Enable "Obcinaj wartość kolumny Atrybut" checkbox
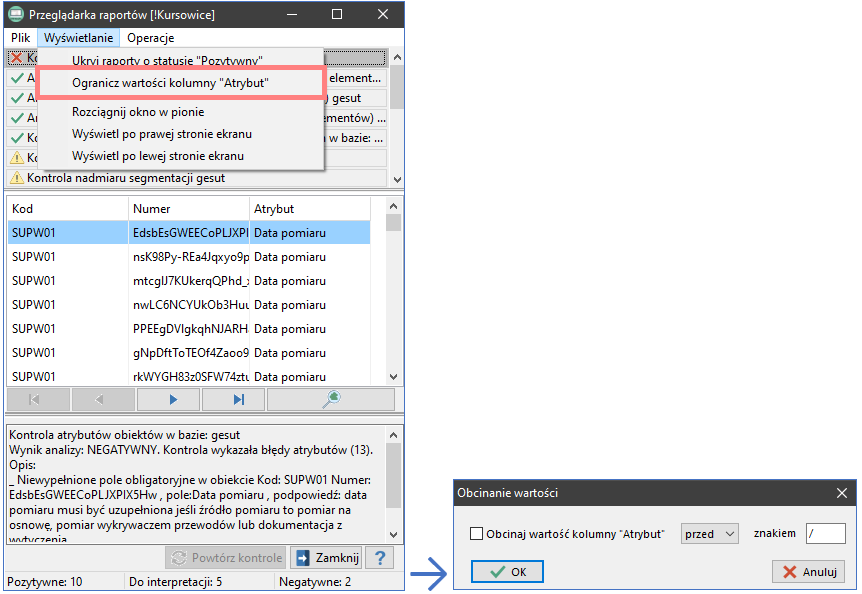The height and width of the screenshot is (594, 862). [x=477, y=534]
